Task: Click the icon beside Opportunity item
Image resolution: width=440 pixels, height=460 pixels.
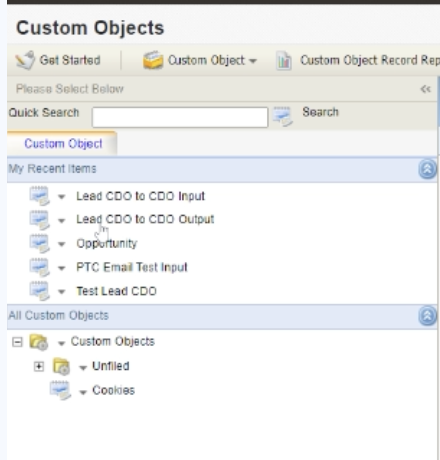Action: (x=39, y=243)
